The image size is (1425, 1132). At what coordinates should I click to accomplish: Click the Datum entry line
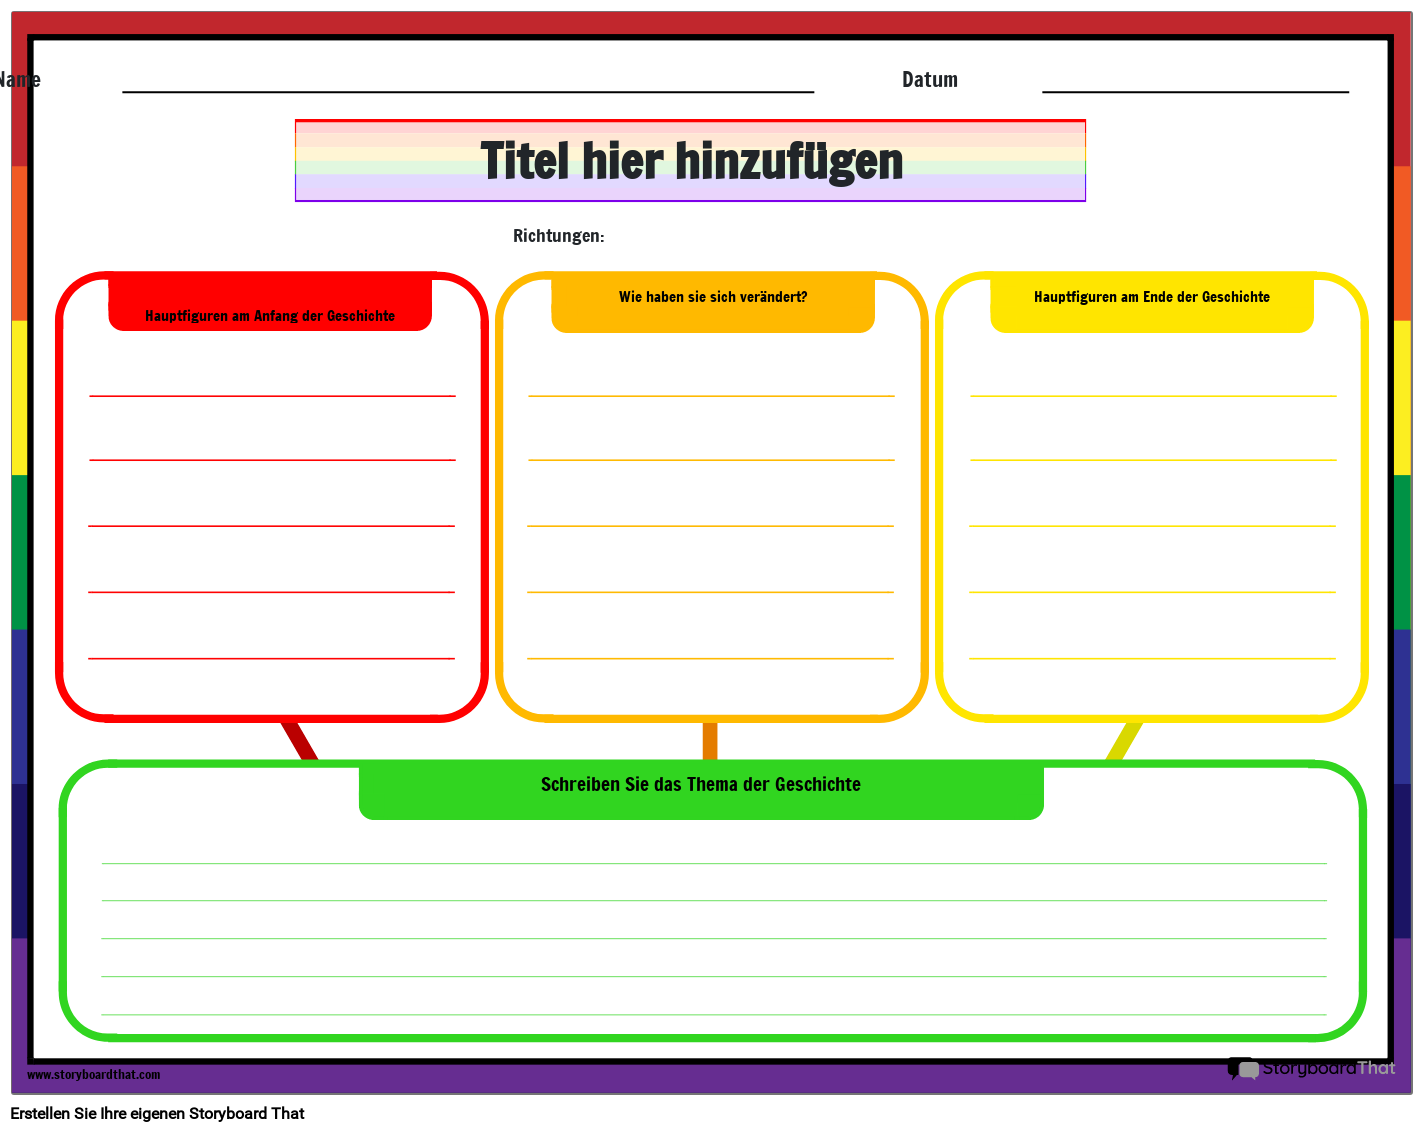click(x=1196, y=94)
